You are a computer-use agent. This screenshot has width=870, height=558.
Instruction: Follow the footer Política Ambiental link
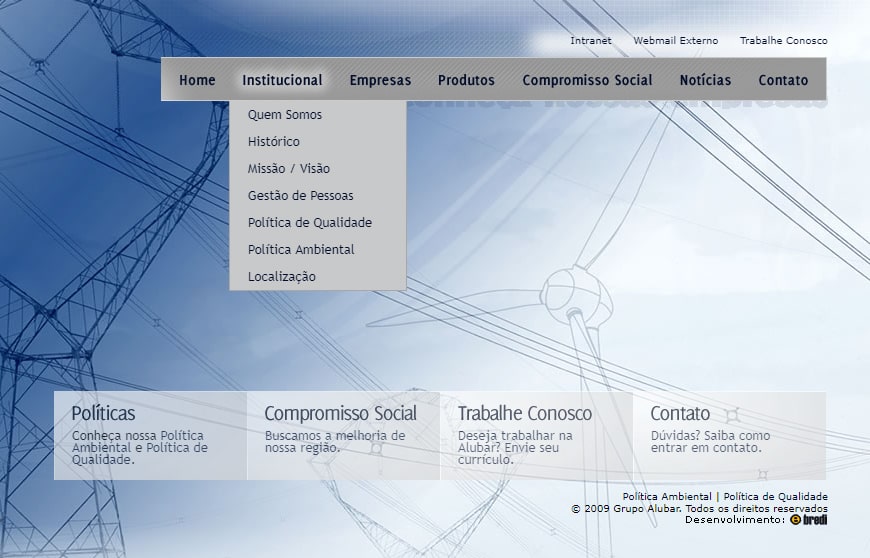667,496
